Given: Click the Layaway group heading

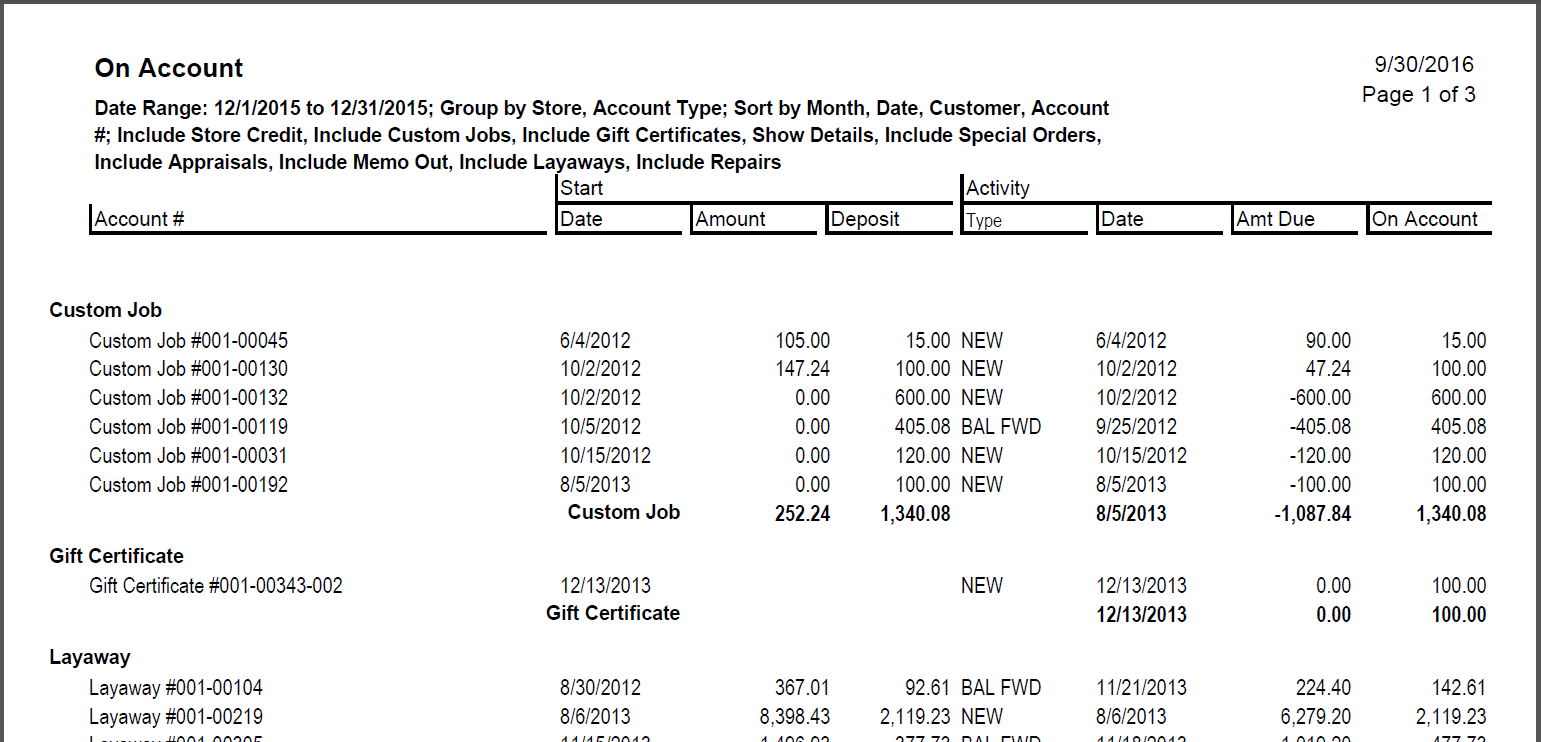Looking at the screenshot, I should 90,657.
